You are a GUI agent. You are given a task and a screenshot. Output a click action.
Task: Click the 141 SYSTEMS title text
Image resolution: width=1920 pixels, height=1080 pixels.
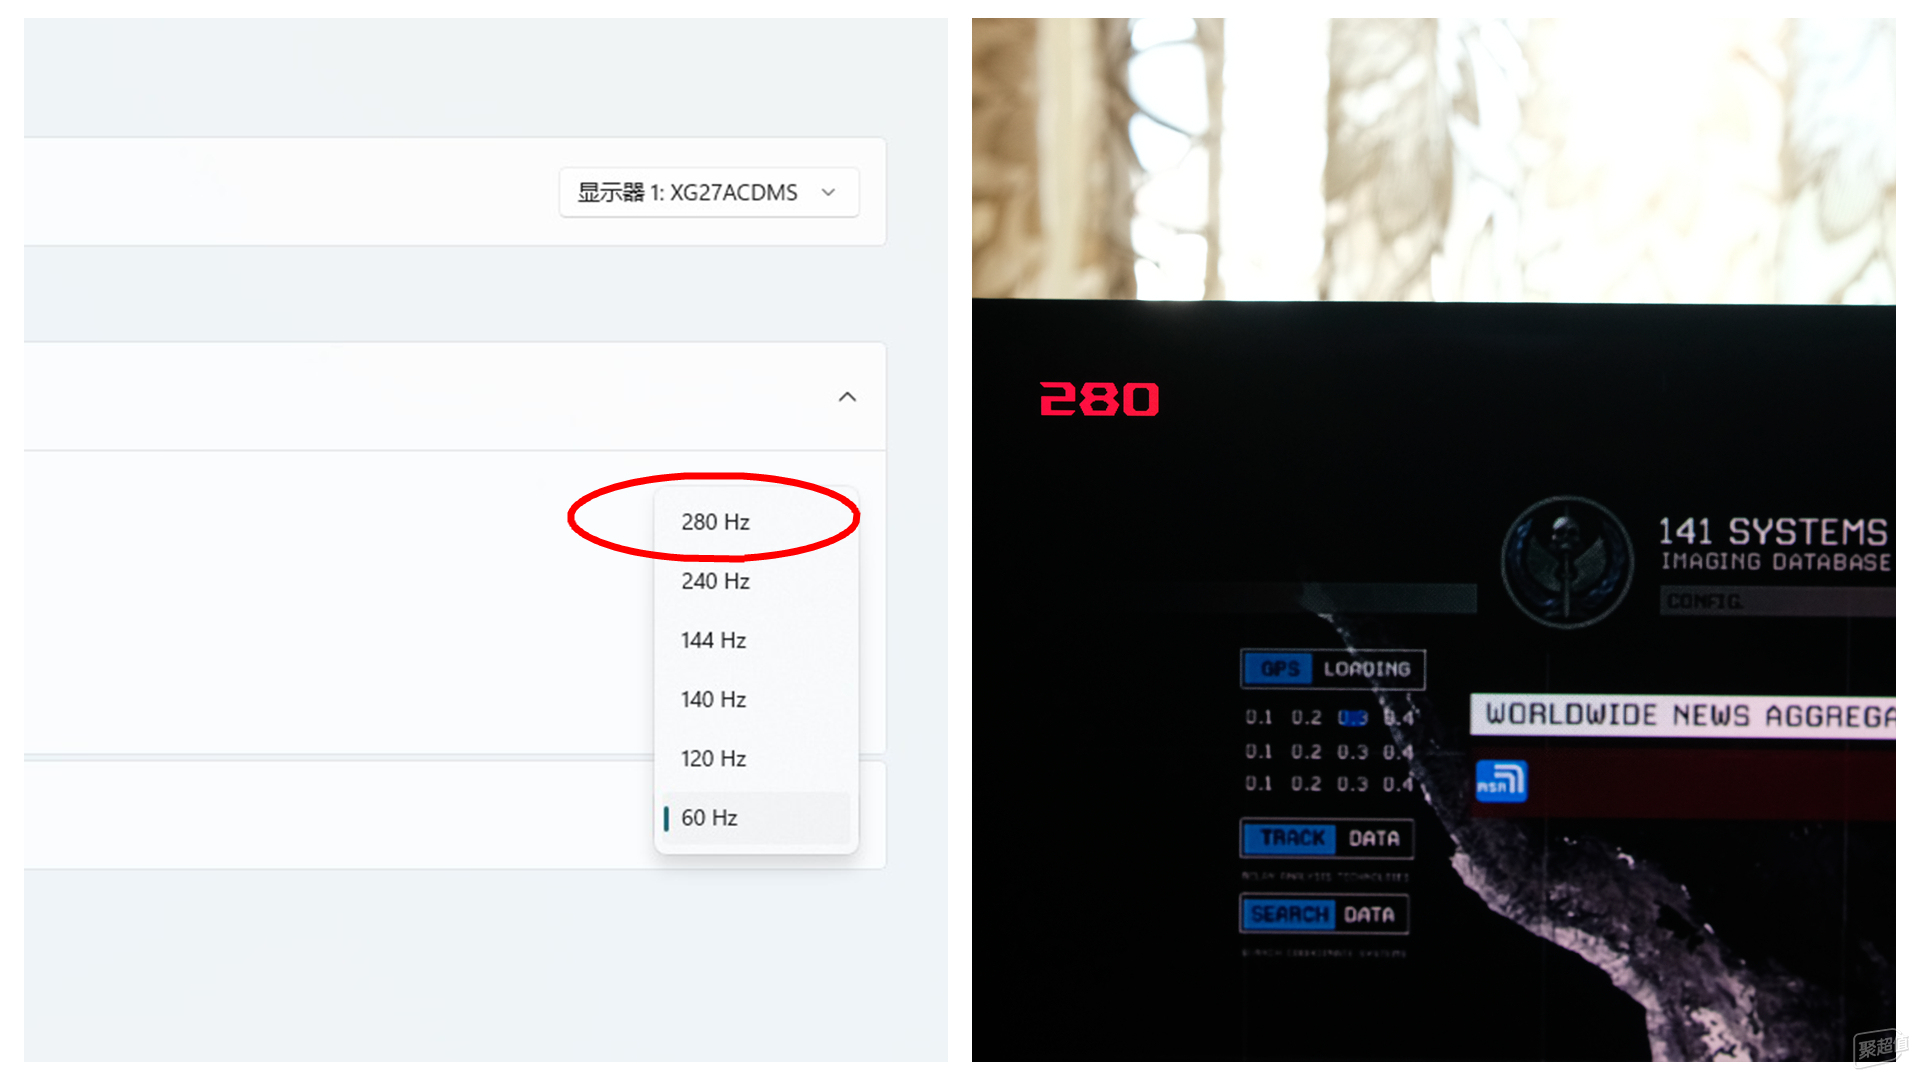tap(1773, 531)
